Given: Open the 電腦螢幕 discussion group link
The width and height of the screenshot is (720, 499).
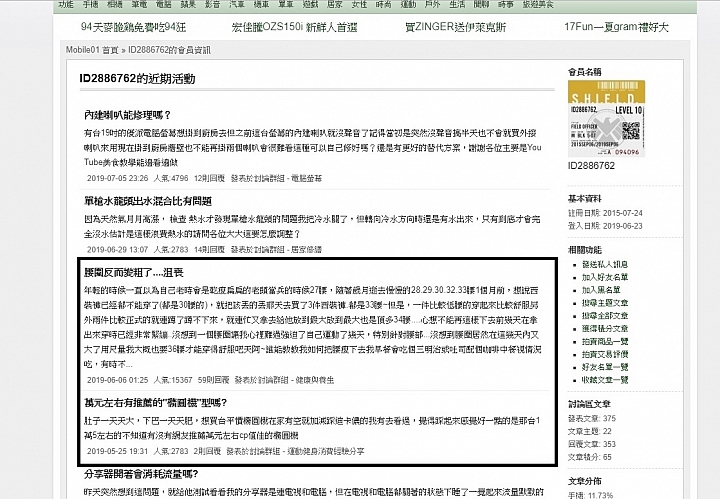Looking at the screenshot, I should tap(307, 178).
